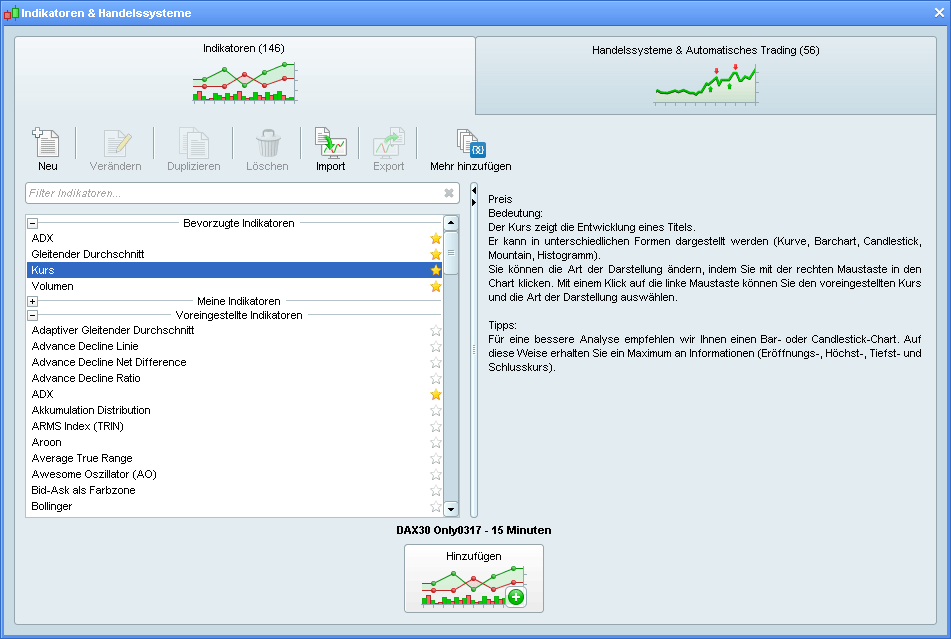Click the list scrollbar down arrow
The height and width of the screenshot is (639, 951).
[450, 509]
